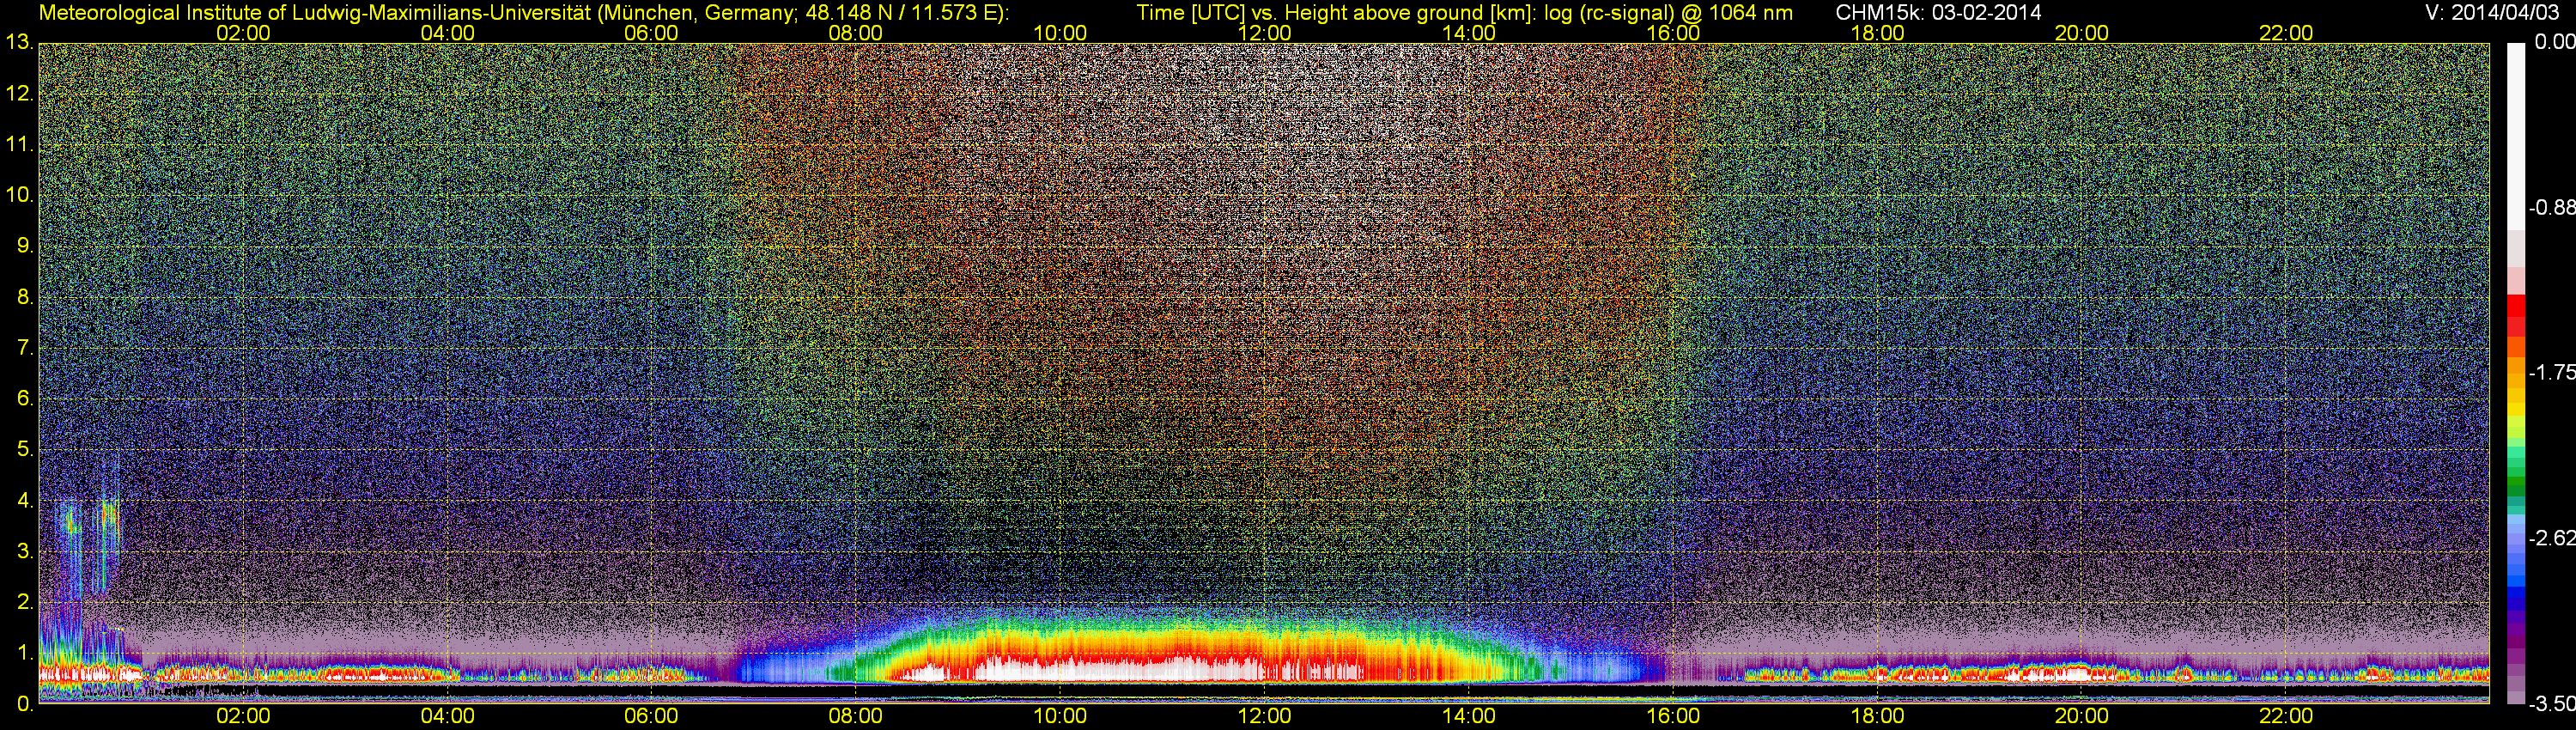The image size is (2576, 730).
Task: Click the 3. km height axis label
Action: click(25, 552)
